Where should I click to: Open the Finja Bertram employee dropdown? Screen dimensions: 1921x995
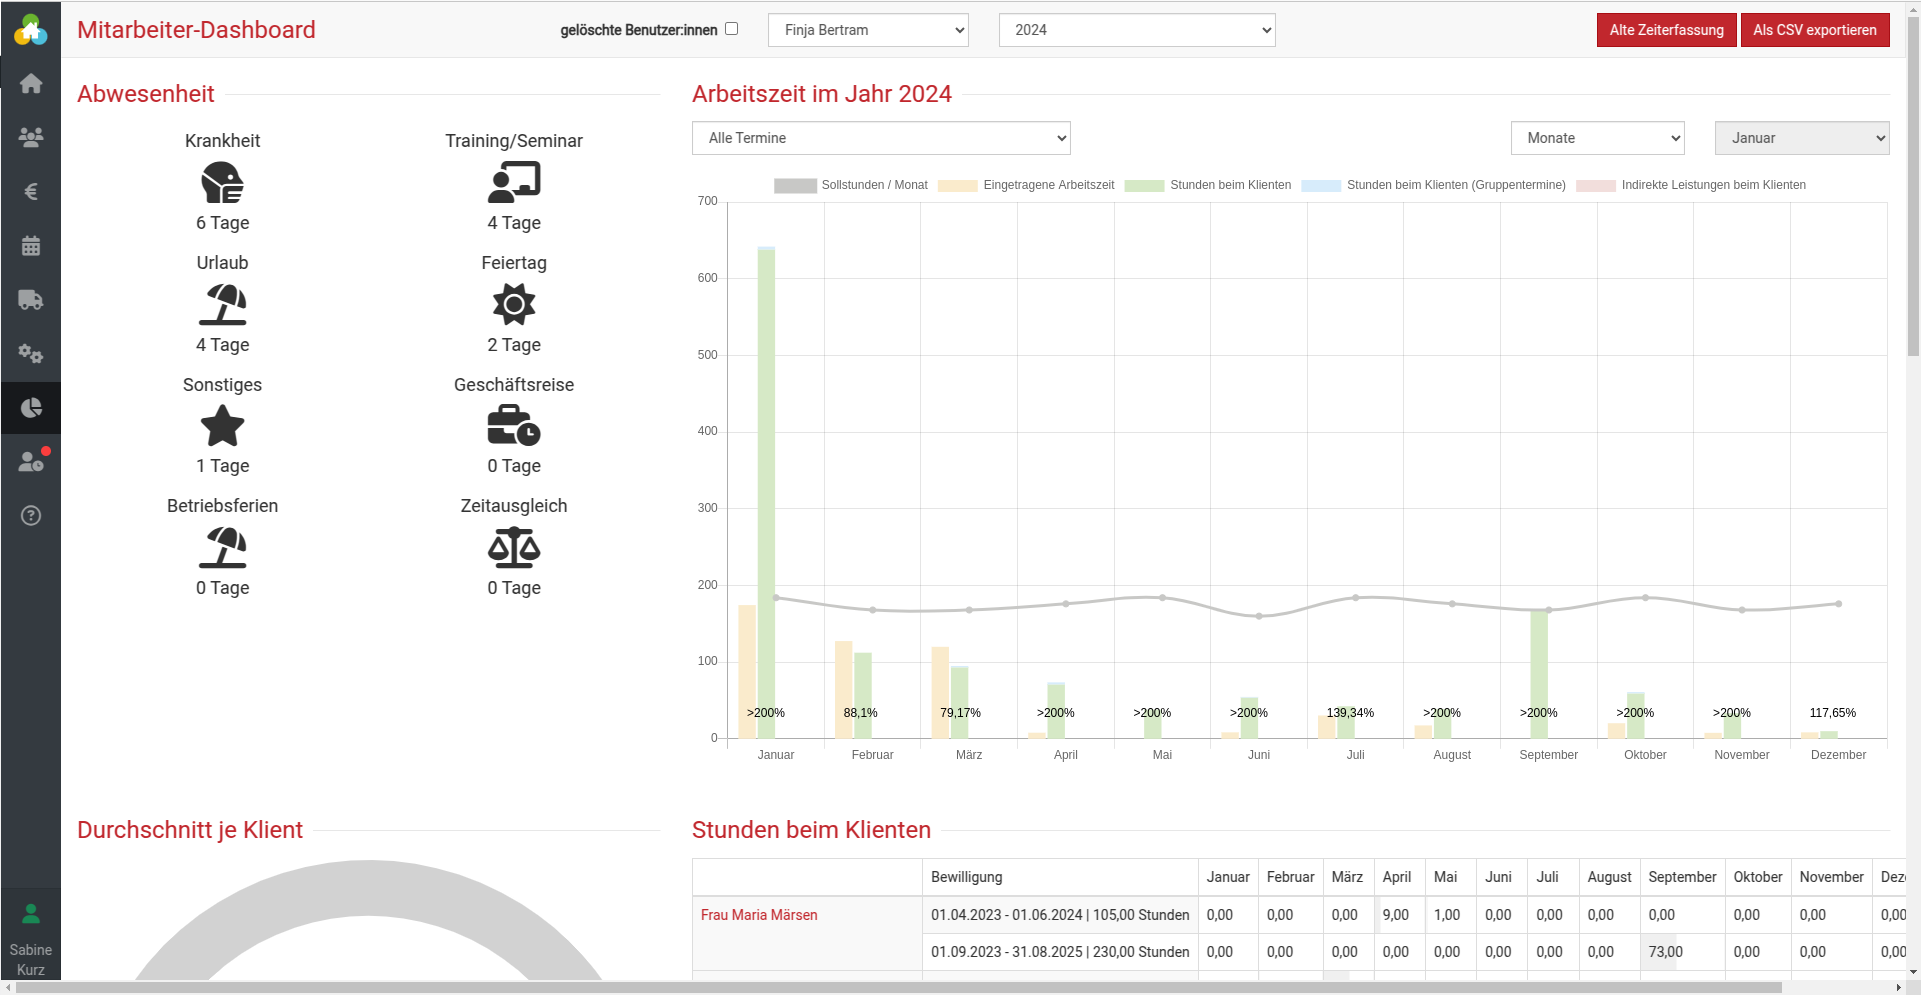(868, 30)
